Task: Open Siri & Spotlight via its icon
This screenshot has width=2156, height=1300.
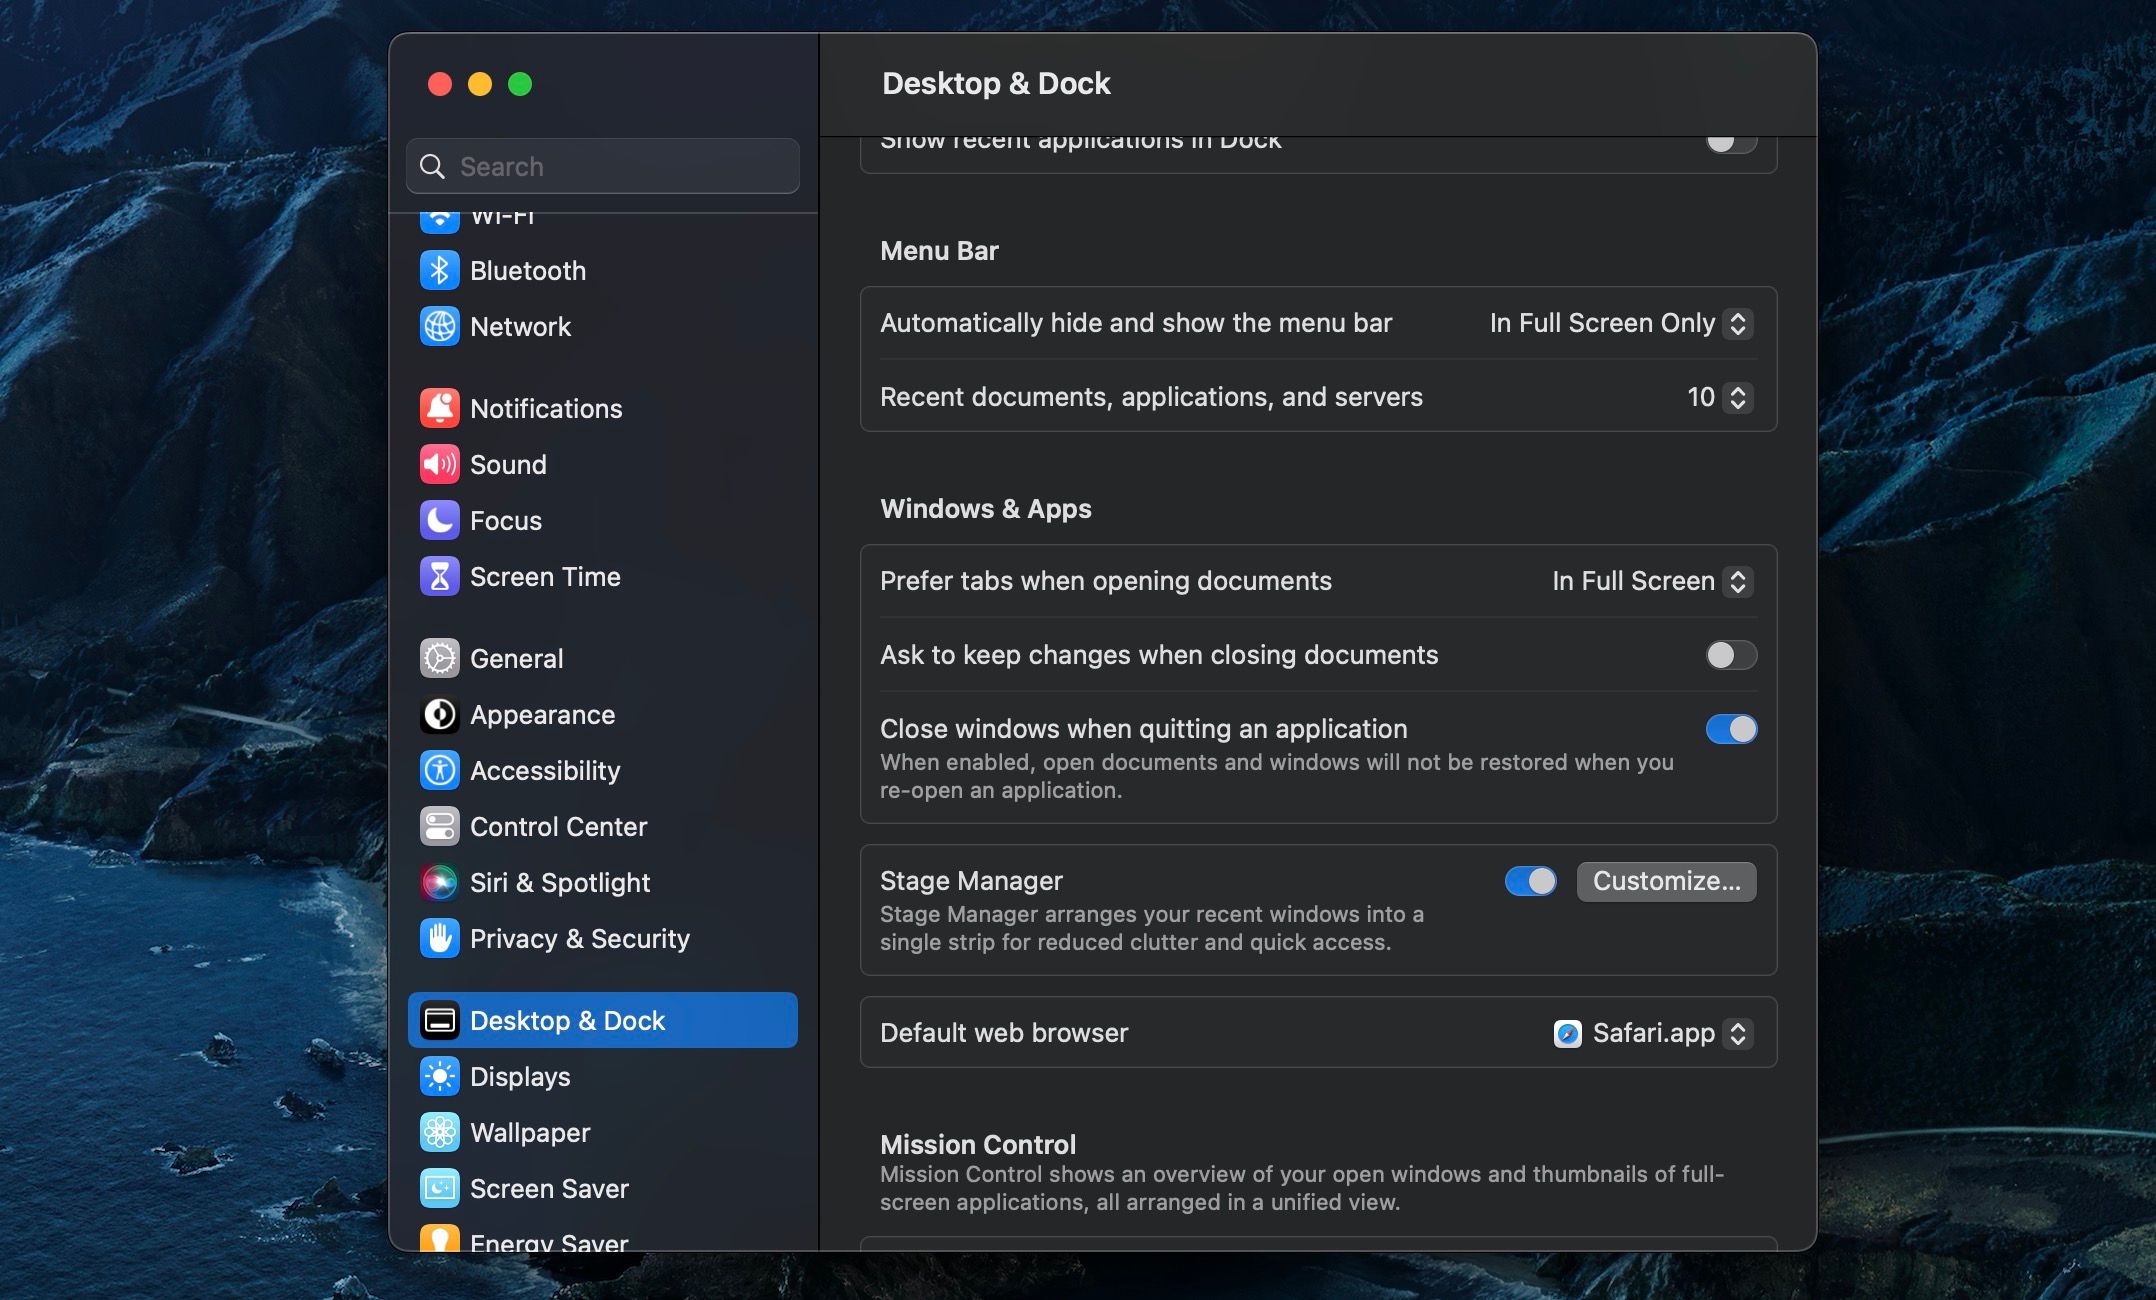Action: click(439, 882)
